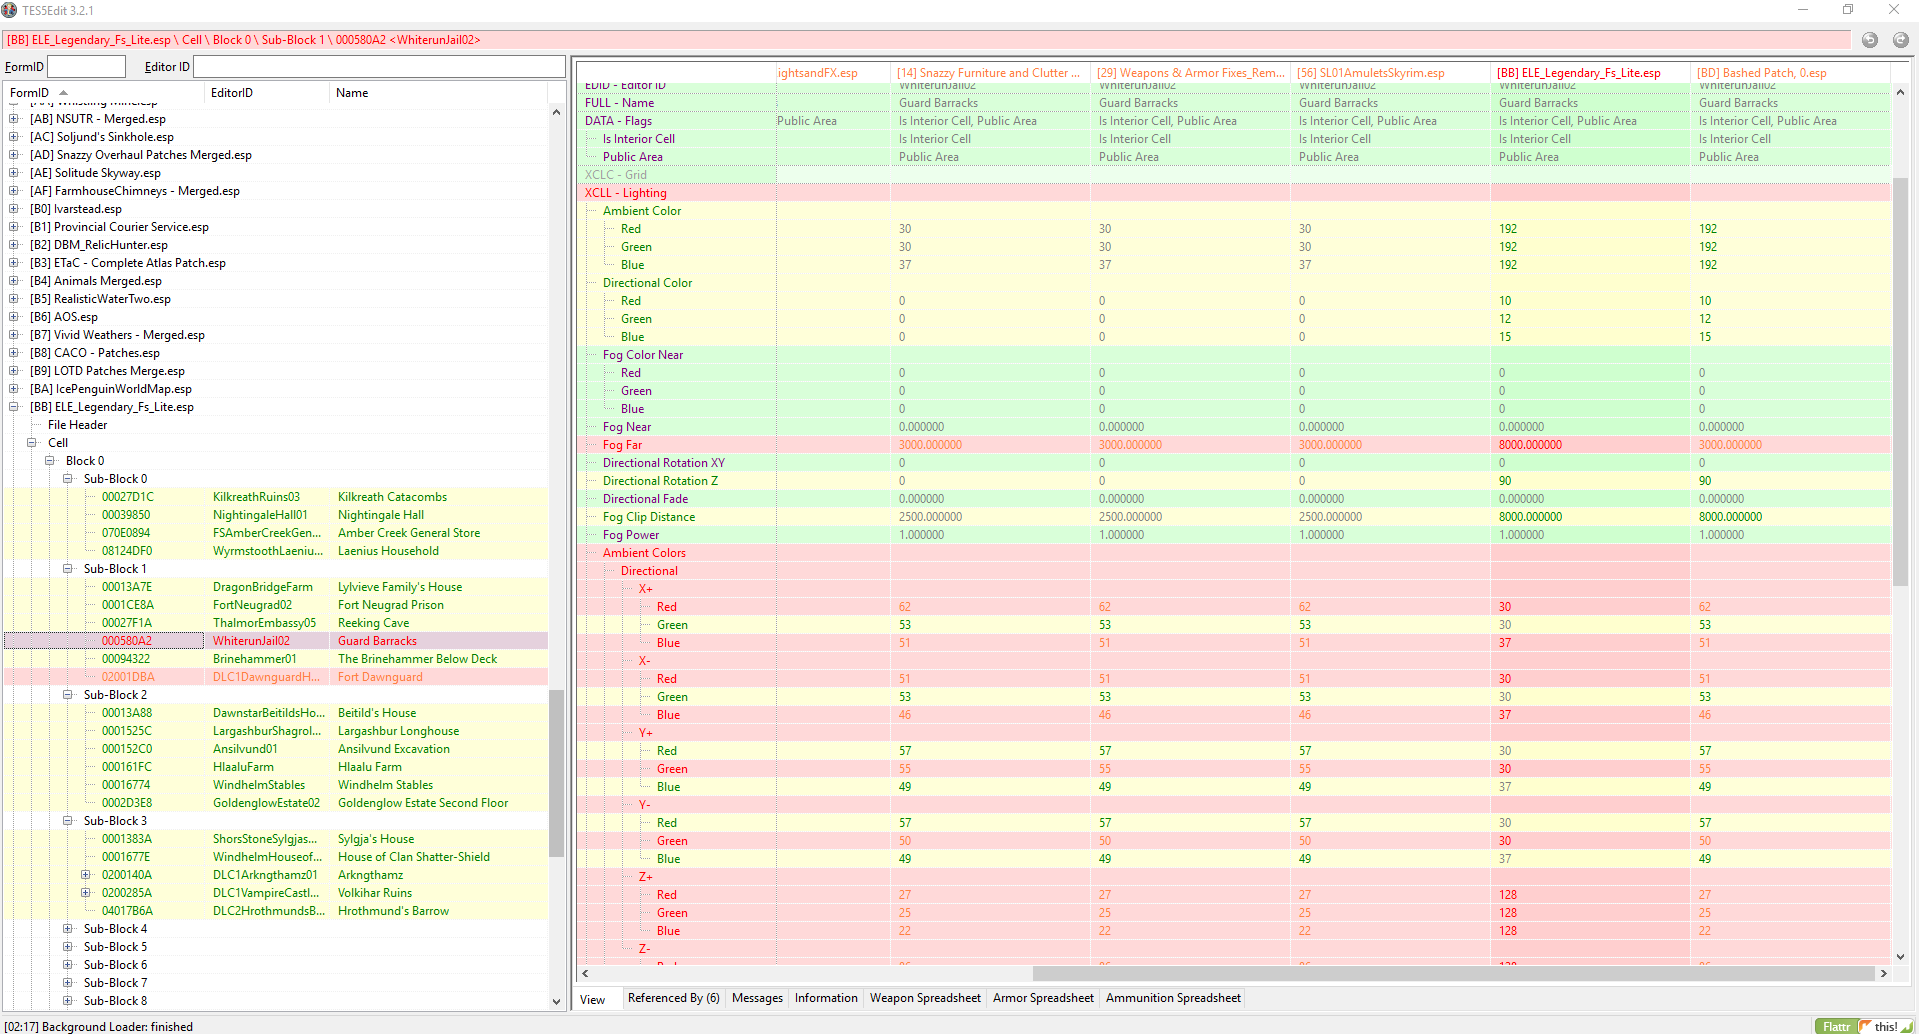Screen dimensions: 1919x1034
Task: Click the TES5Edit application icon in title bar
Action: point(10,10)
